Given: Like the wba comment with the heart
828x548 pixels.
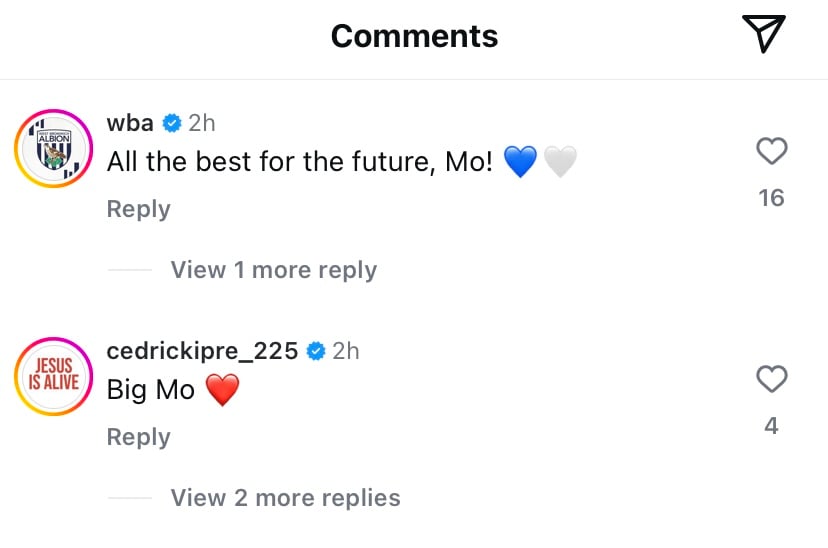Looking at the screenshot, I should (x=772, y=150).
